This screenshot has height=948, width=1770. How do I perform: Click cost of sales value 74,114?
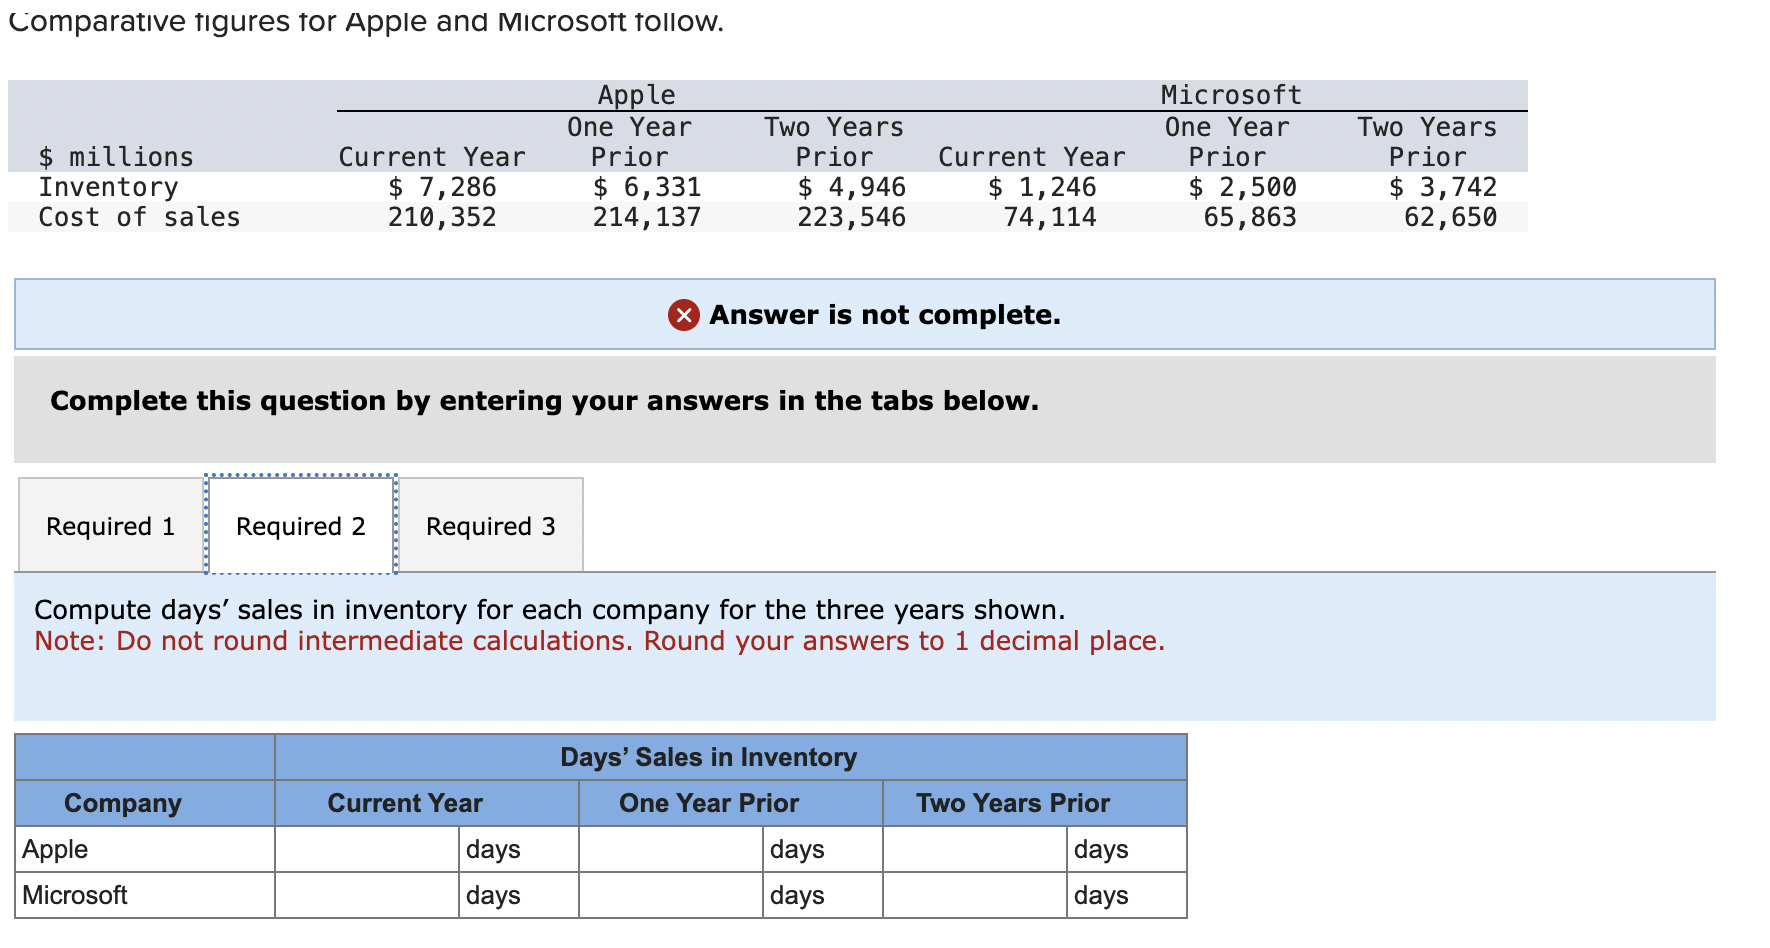point(1050,217)
